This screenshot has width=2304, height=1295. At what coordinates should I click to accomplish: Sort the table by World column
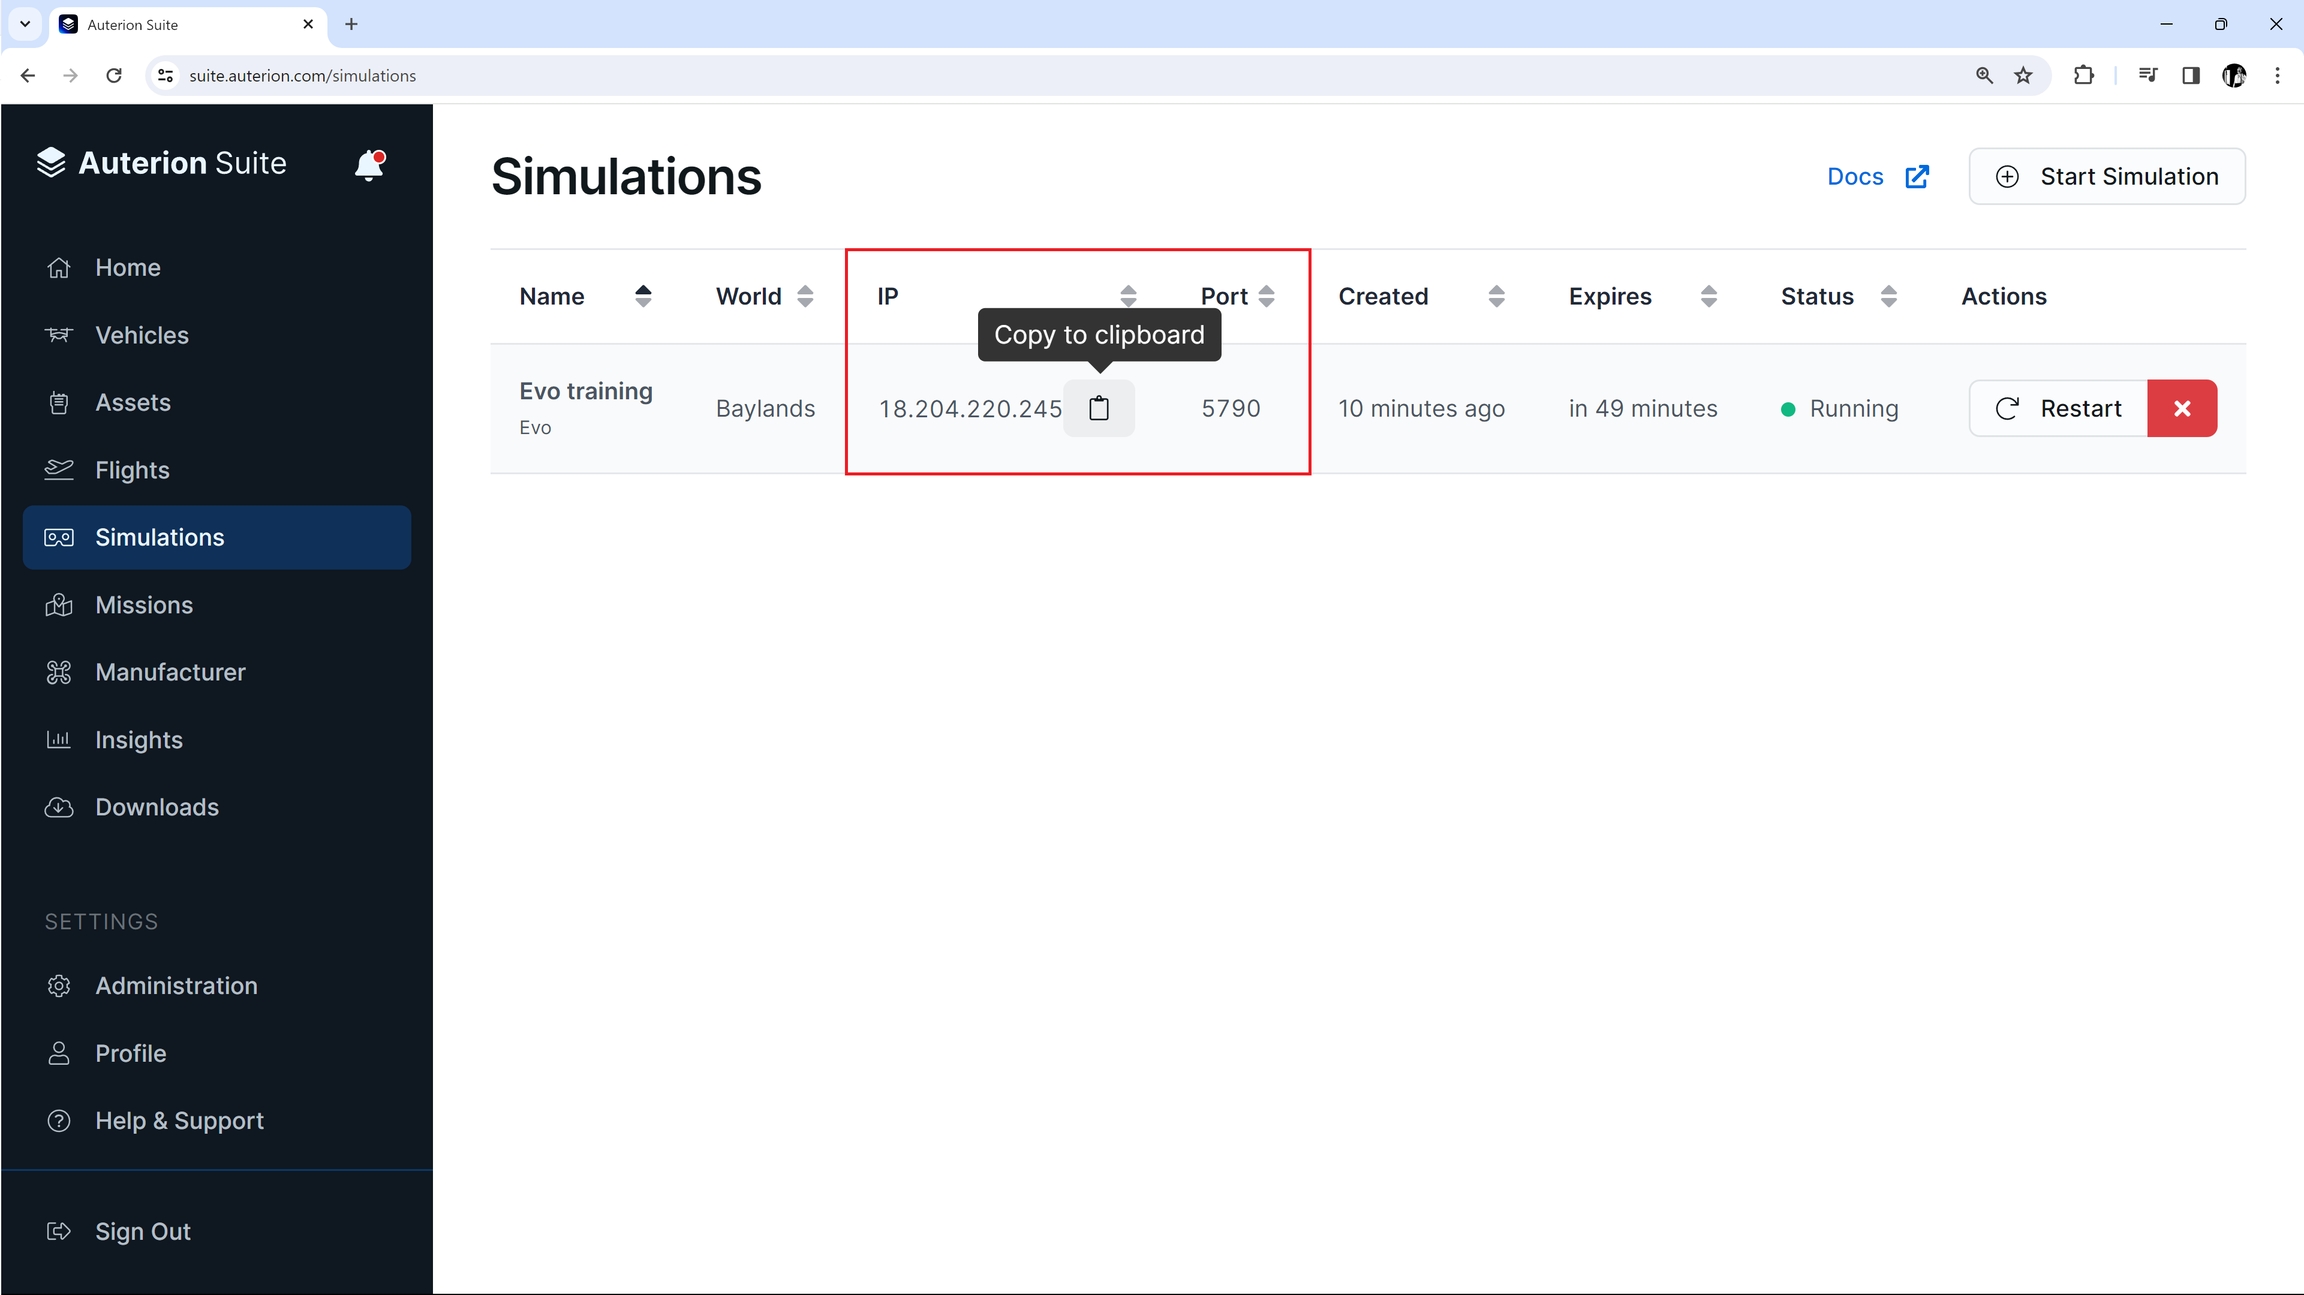[x=805, y=296]
